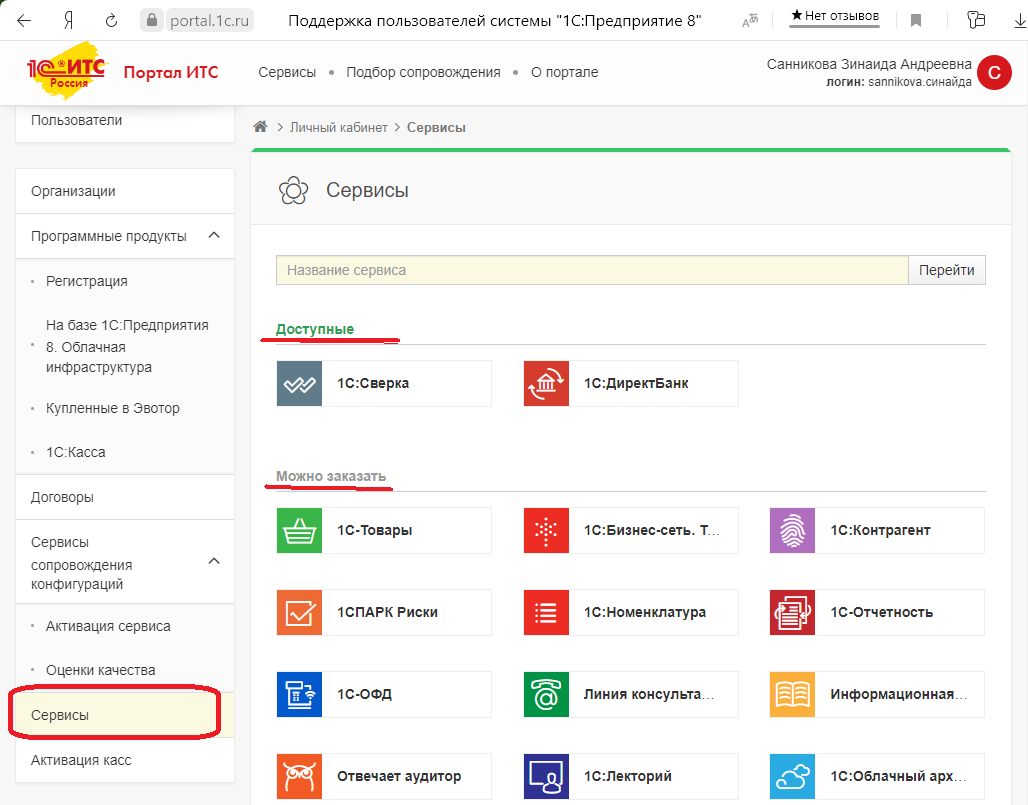Click the Линия консультаций phone icon
This screenshot has width=1028, height=805.
click(x=546, y=694)
